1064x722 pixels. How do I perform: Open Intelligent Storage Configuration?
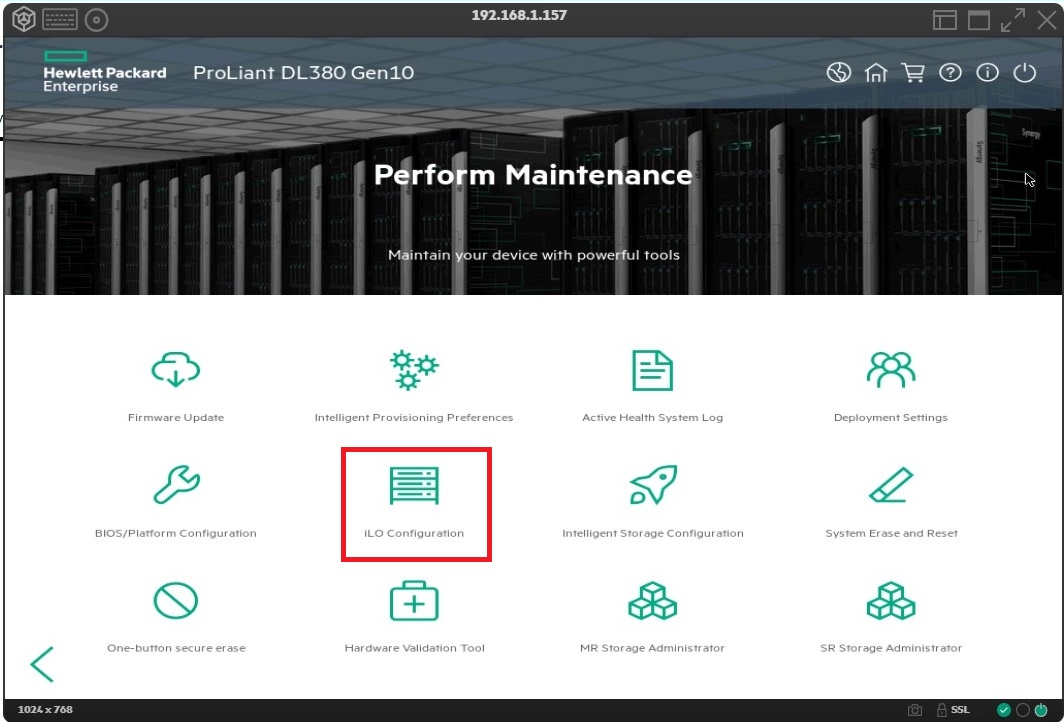(652, 500)
